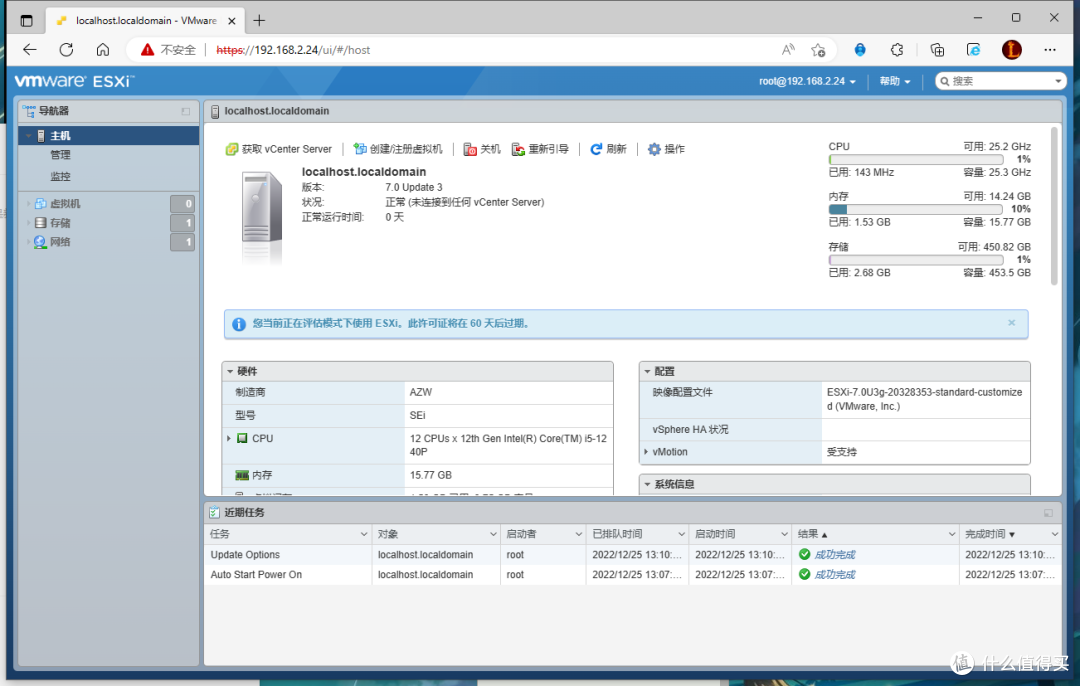Screen dimensions: 1080x686
Task: Click the 获取 vCenter Server icon
Action: point(233,148)
